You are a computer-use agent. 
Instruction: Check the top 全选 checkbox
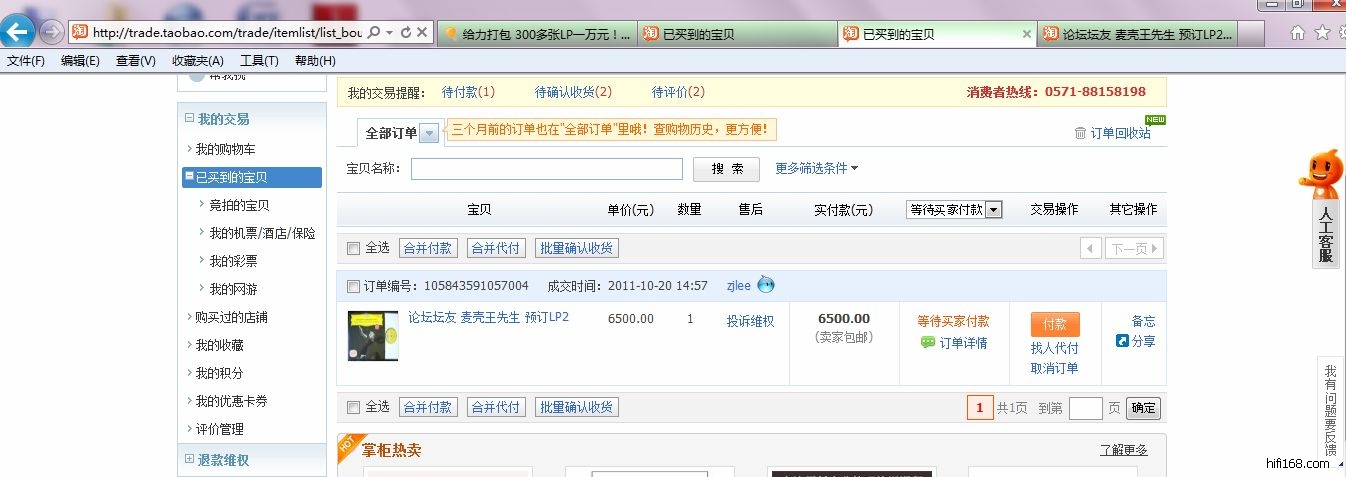click(353, 248)
